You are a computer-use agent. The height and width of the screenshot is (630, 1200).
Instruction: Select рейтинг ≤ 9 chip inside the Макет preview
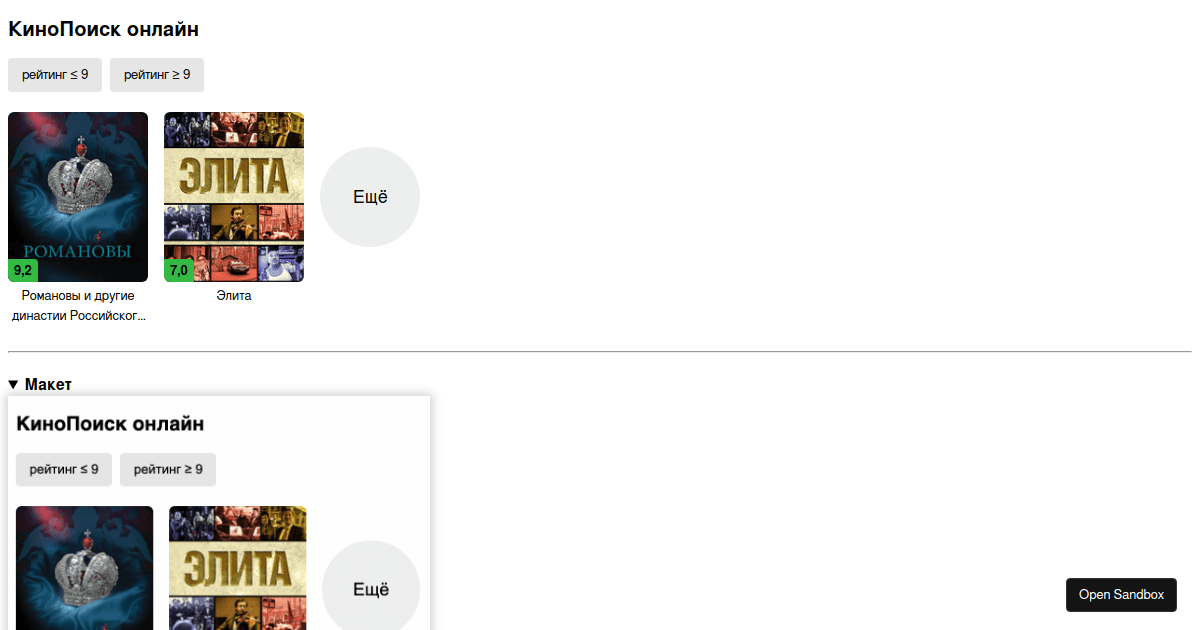[64, 469]
